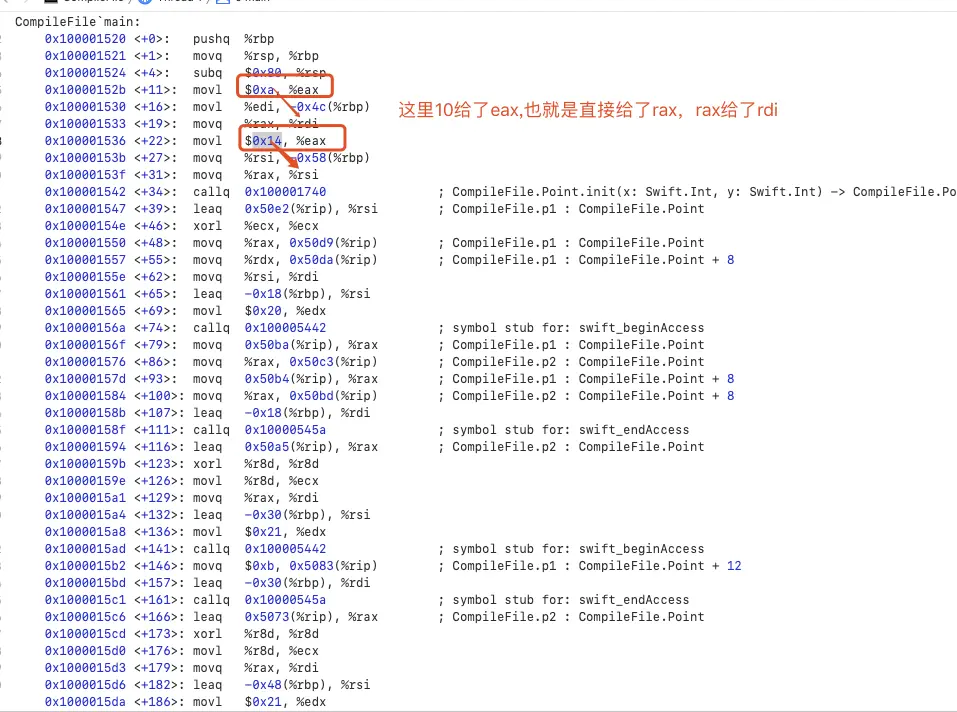Click address 0x10000153b at offset +27
Image resolution: width=957 pixels, height=712 pixels.
click(85, 158)
